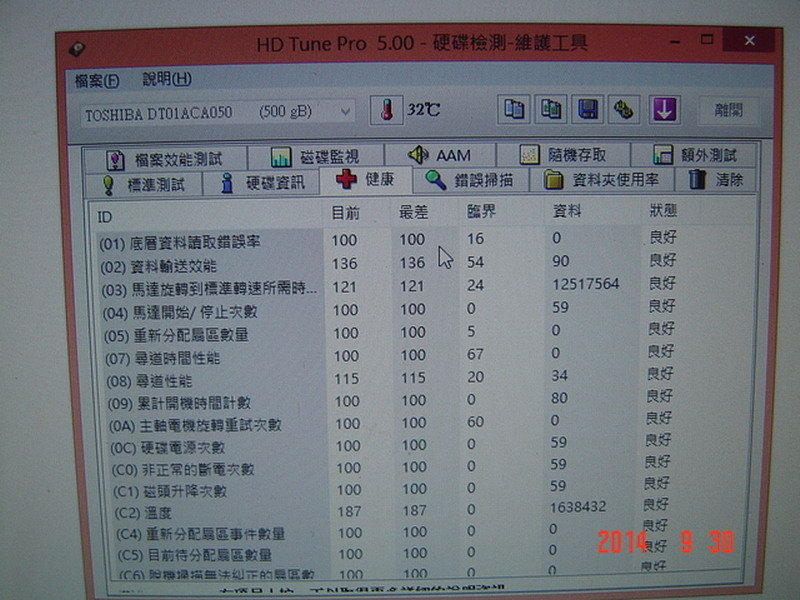Select the 健康 tab
This screenshot has width=800, height=600.
(365, 179)
